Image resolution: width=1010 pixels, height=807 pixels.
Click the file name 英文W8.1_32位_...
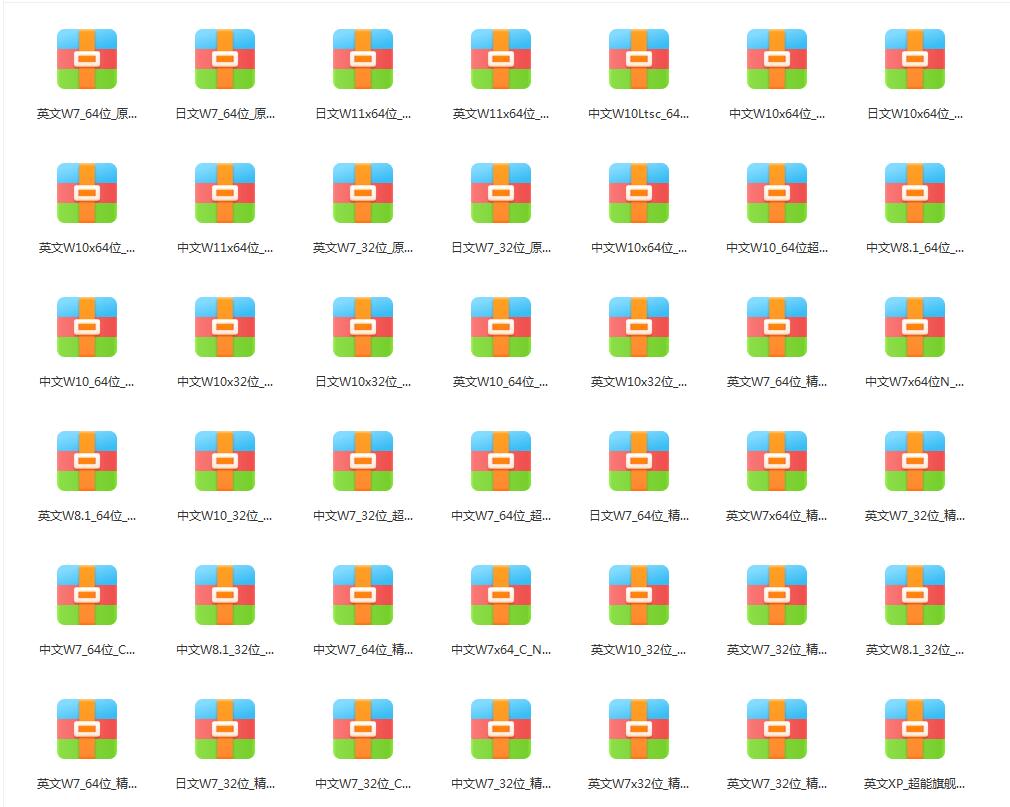point(915,650)
